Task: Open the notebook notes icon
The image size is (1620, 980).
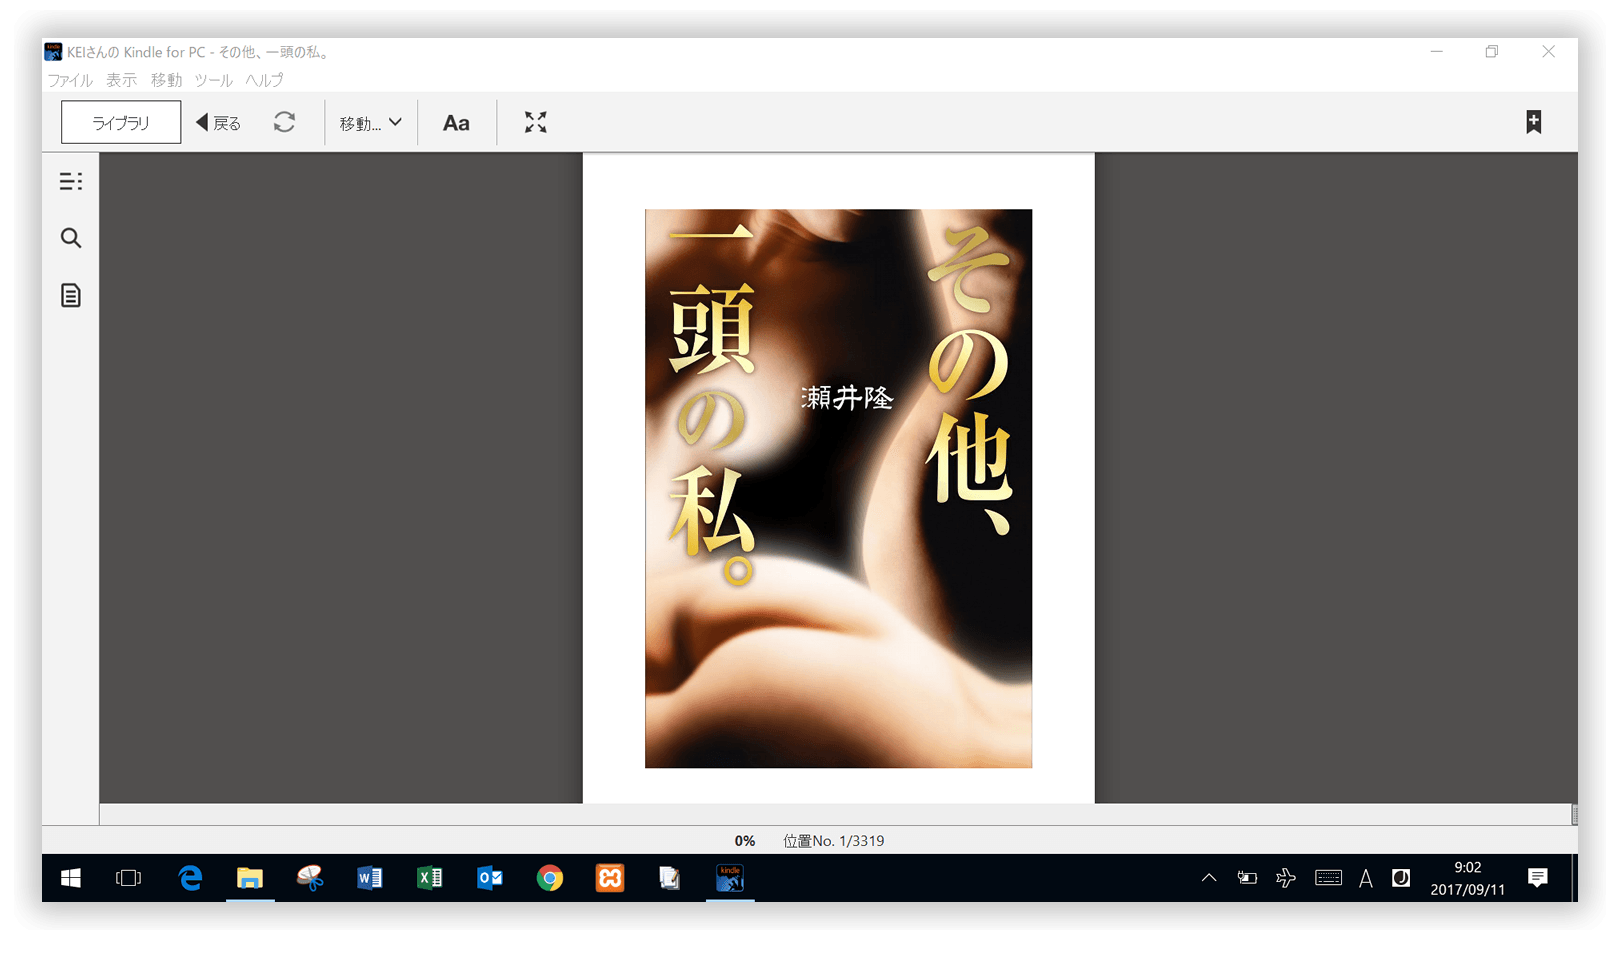Action: tap(70, 295)
